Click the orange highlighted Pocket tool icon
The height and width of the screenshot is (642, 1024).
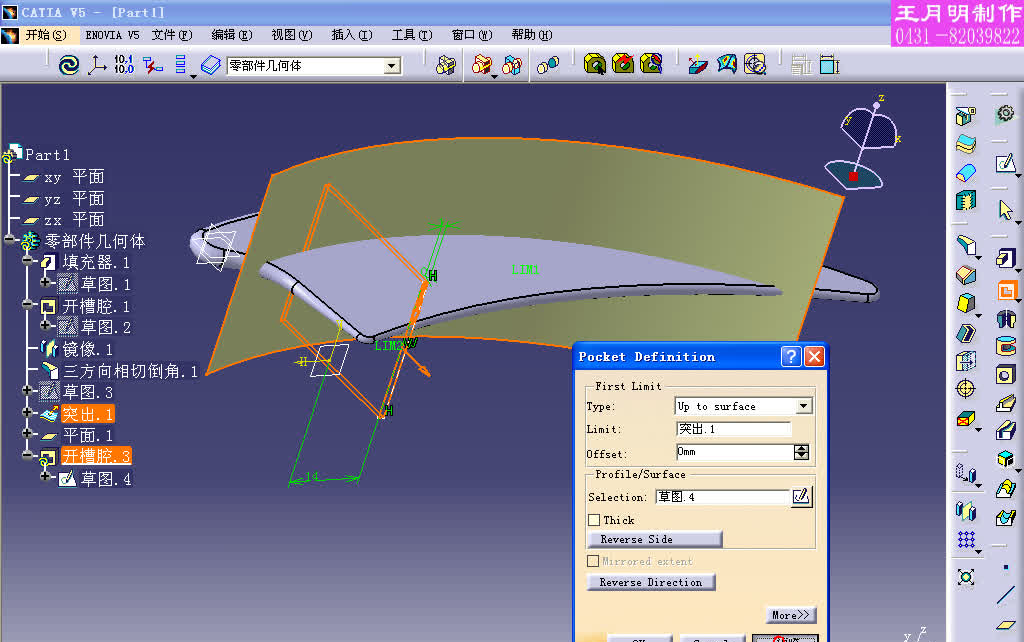1006,290
